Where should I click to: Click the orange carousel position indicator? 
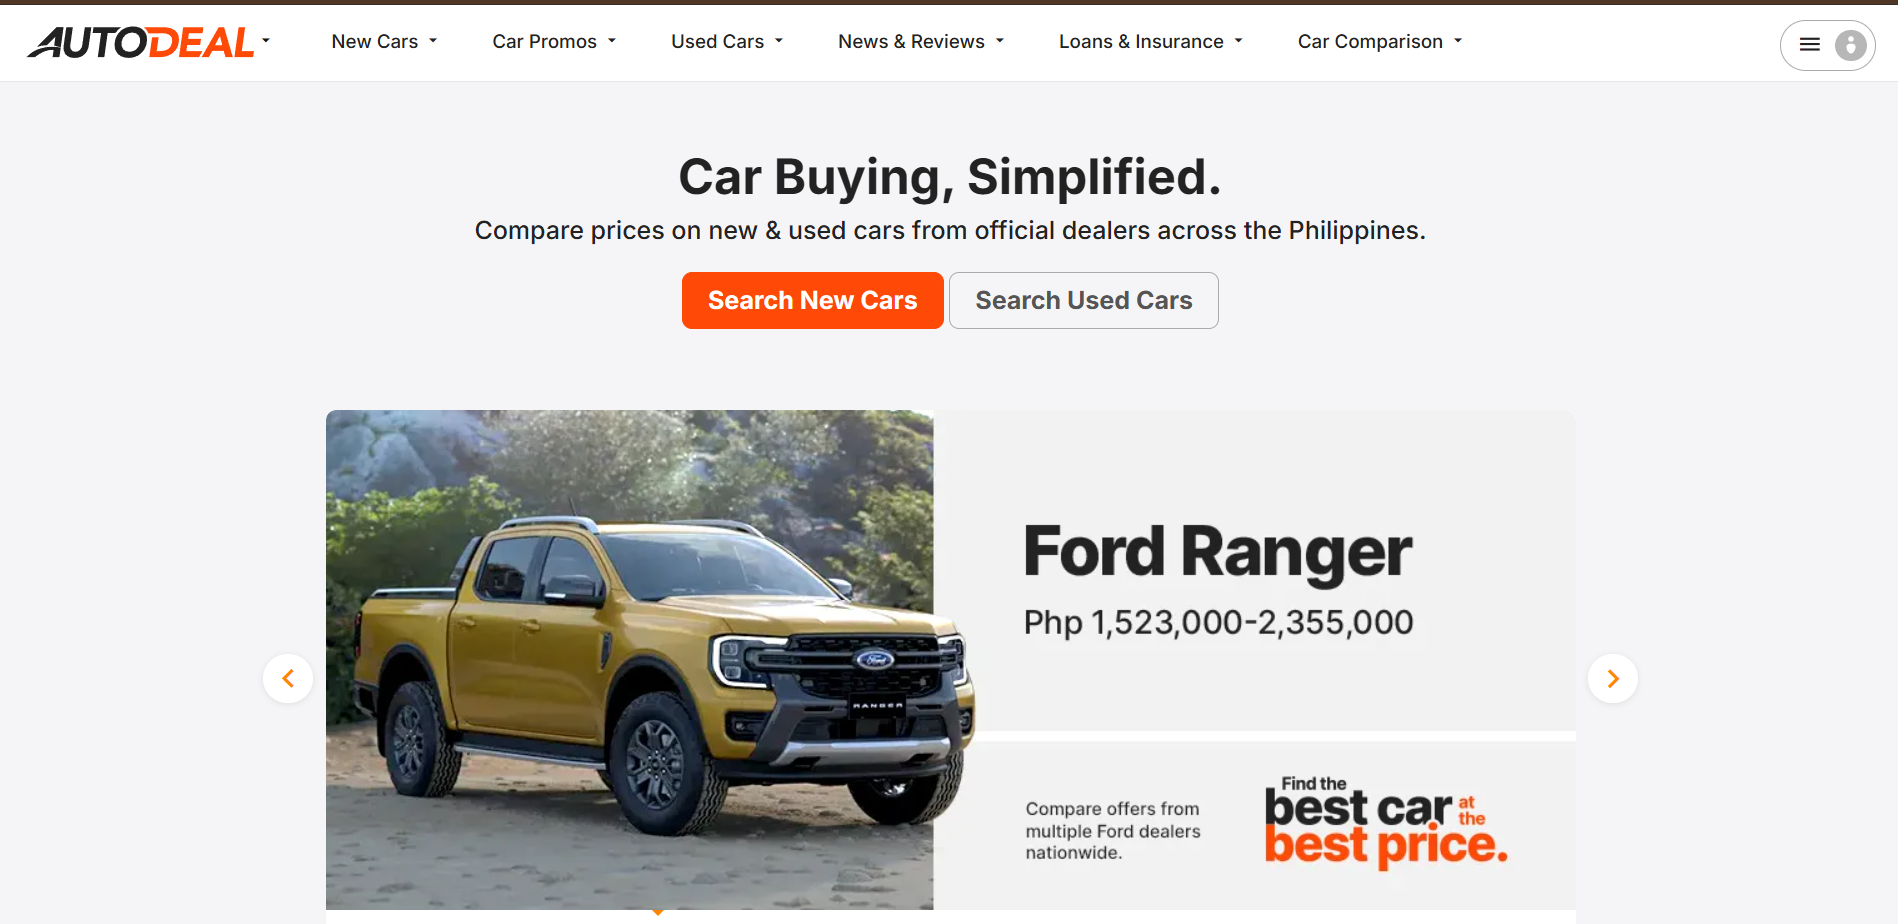click(657, 912)
